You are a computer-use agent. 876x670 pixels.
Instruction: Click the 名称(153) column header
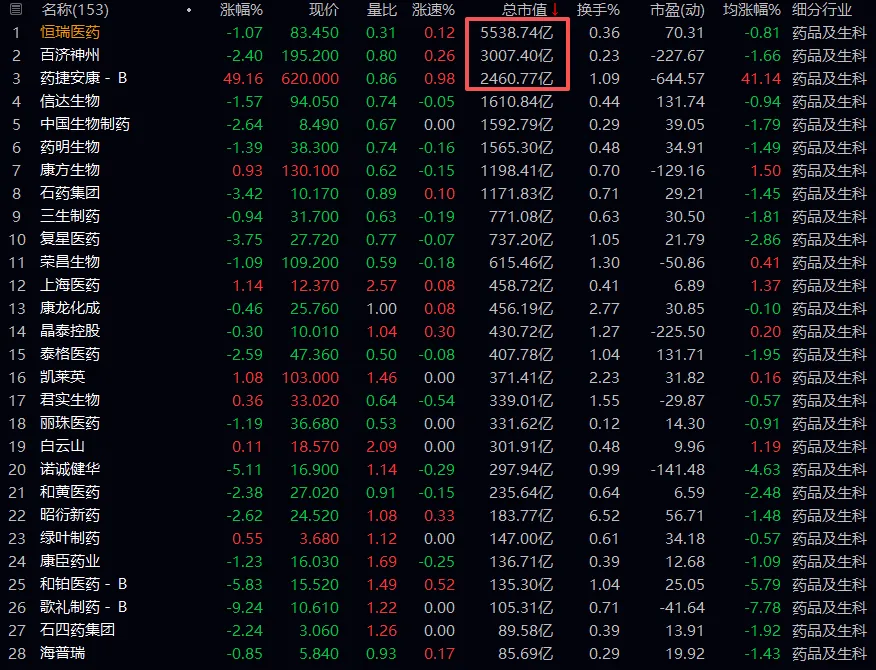(x=74, y=10)
